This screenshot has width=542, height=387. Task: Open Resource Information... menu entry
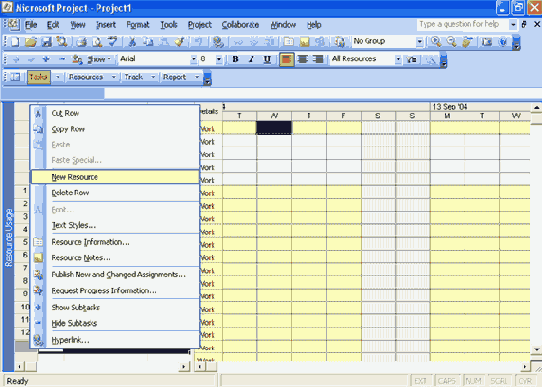click(115, 242)
